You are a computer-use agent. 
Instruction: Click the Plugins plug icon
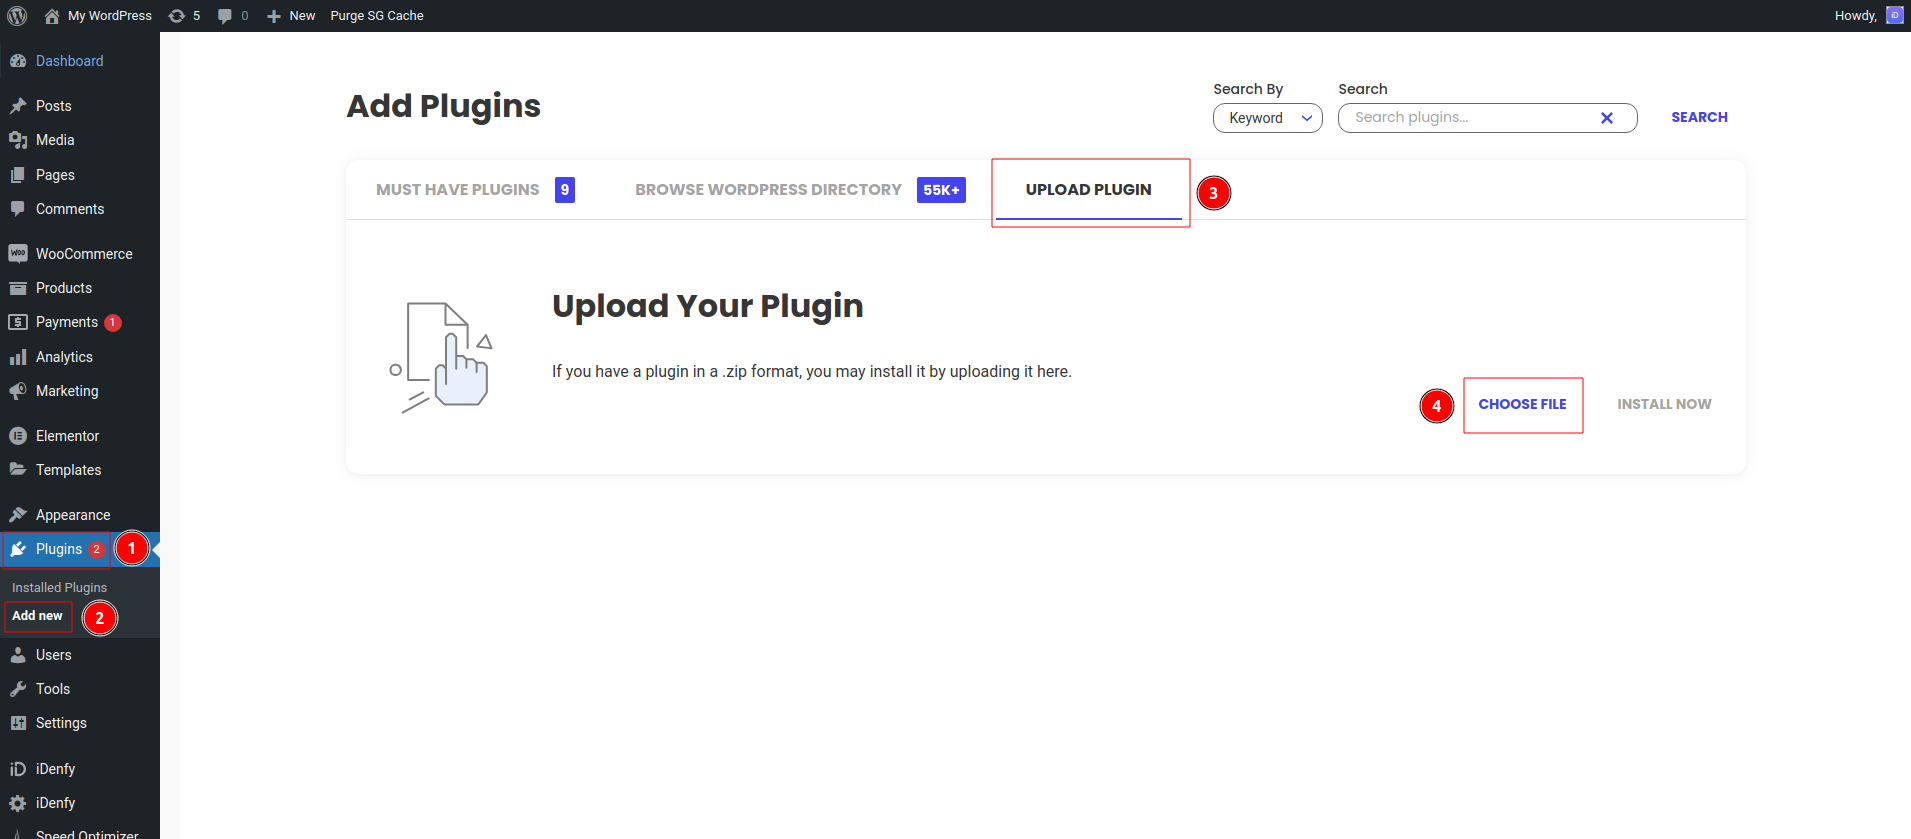pyautogui.click(x=18, y=549)
